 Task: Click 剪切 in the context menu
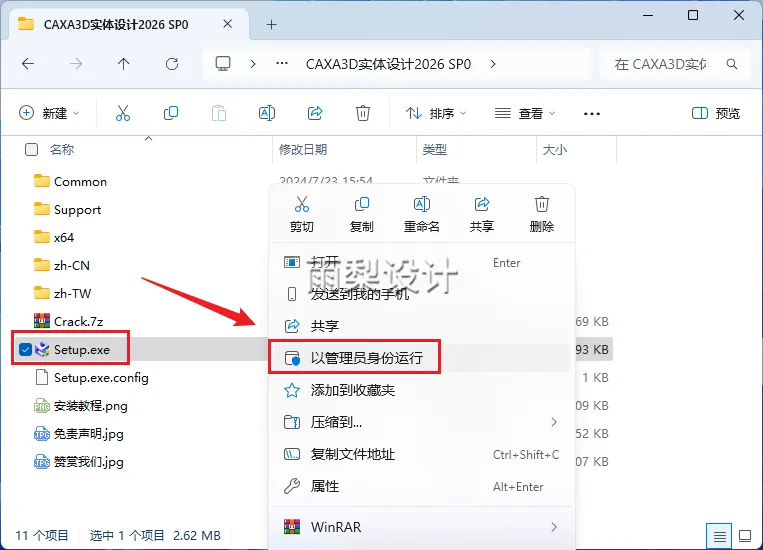(302, 214)
